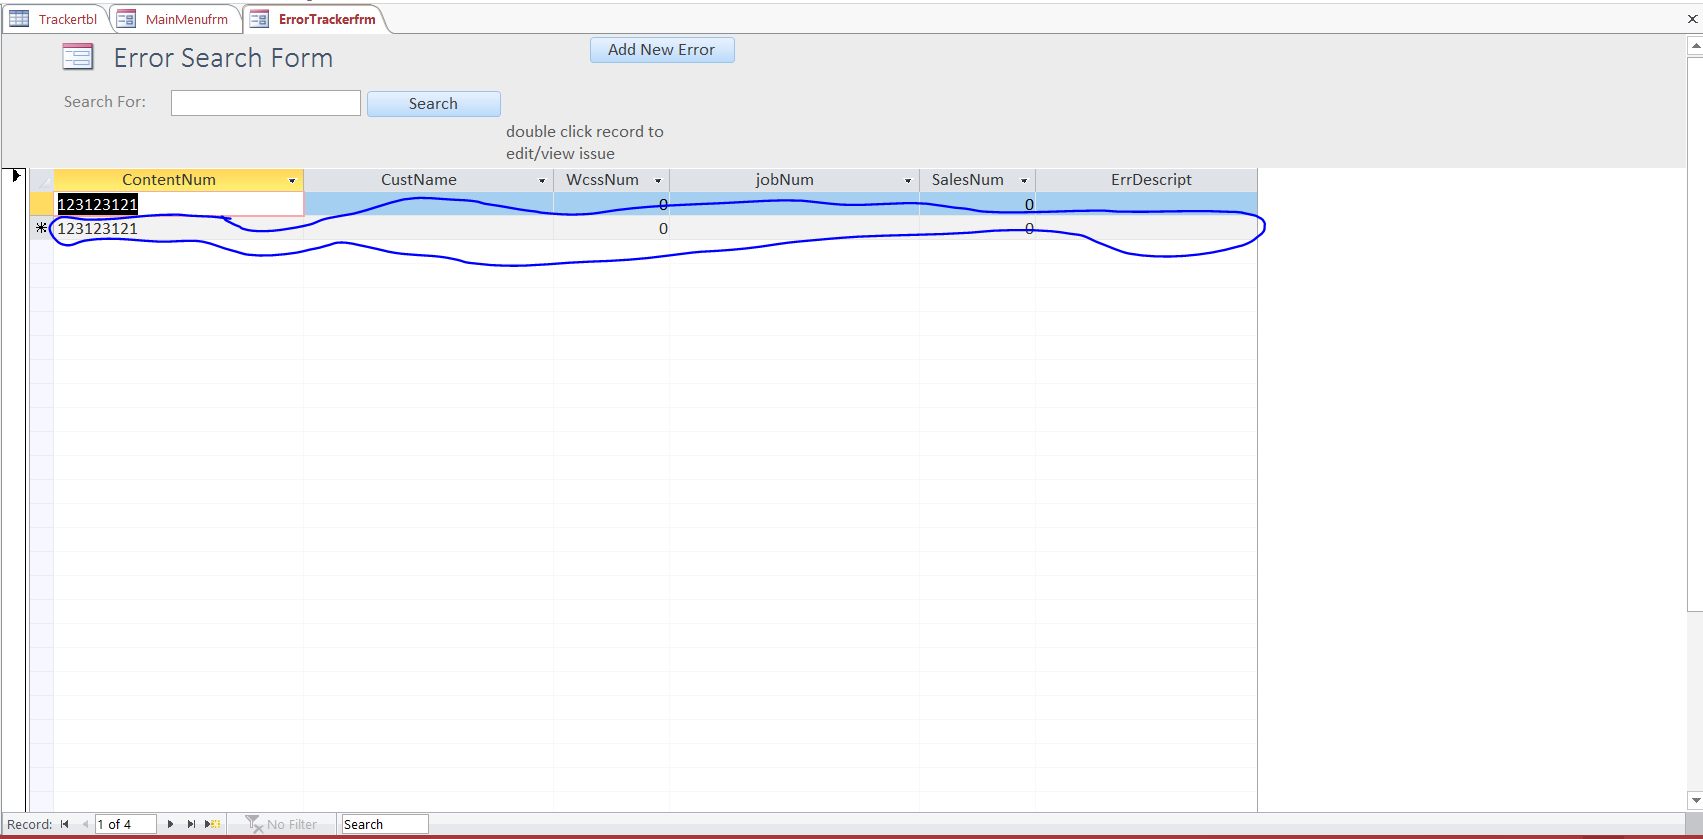Open the jobNum column filter dropdown
Viewport: 1703px width, 839px height.
click(x=908, y=181)
